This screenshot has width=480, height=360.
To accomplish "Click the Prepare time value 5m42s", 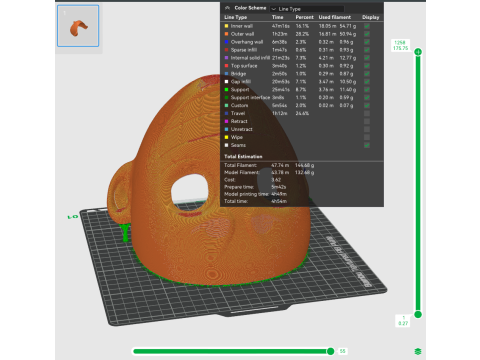I will coord(279,187).
